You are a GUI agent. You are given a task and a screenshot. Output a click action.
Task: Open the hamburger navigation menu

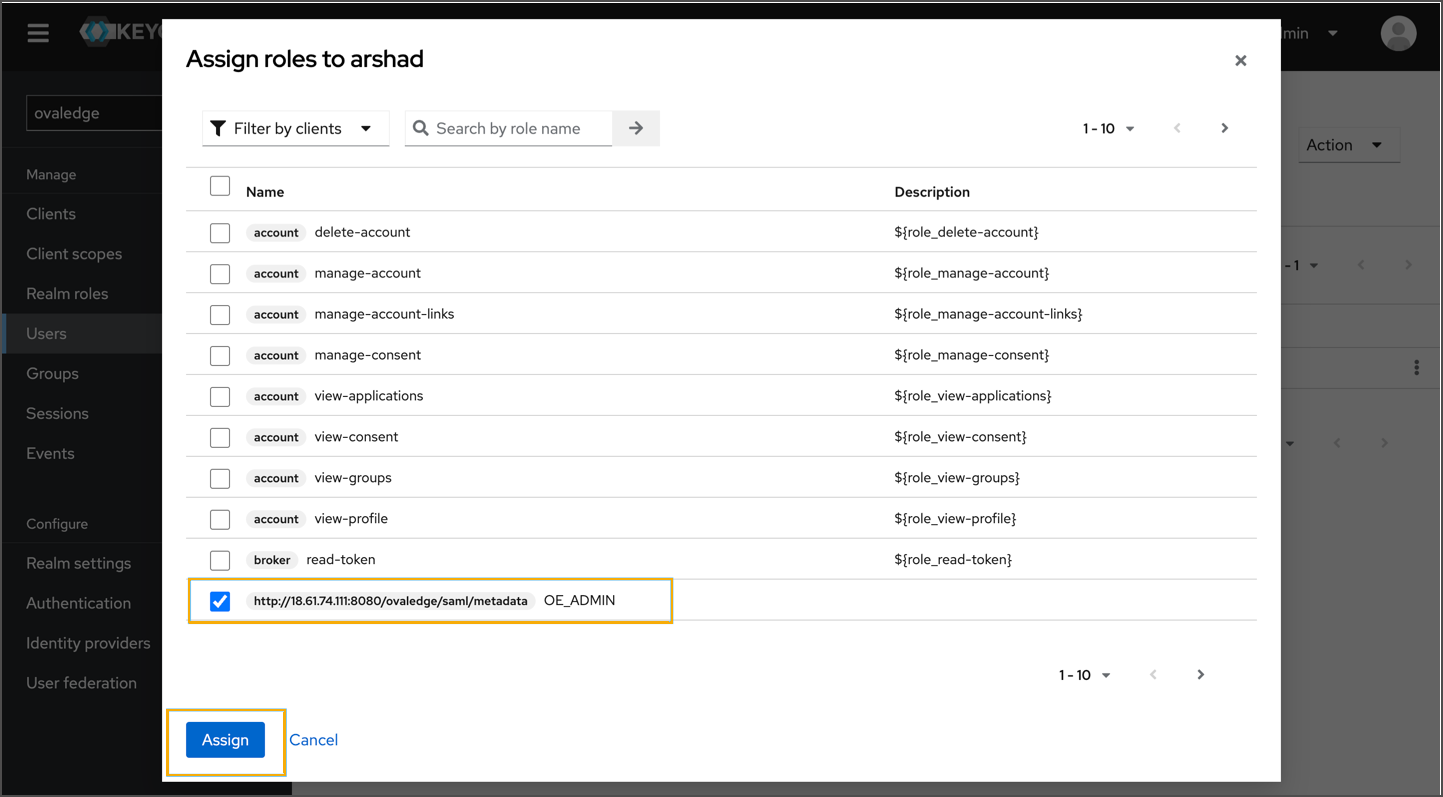tap(38, 34)
